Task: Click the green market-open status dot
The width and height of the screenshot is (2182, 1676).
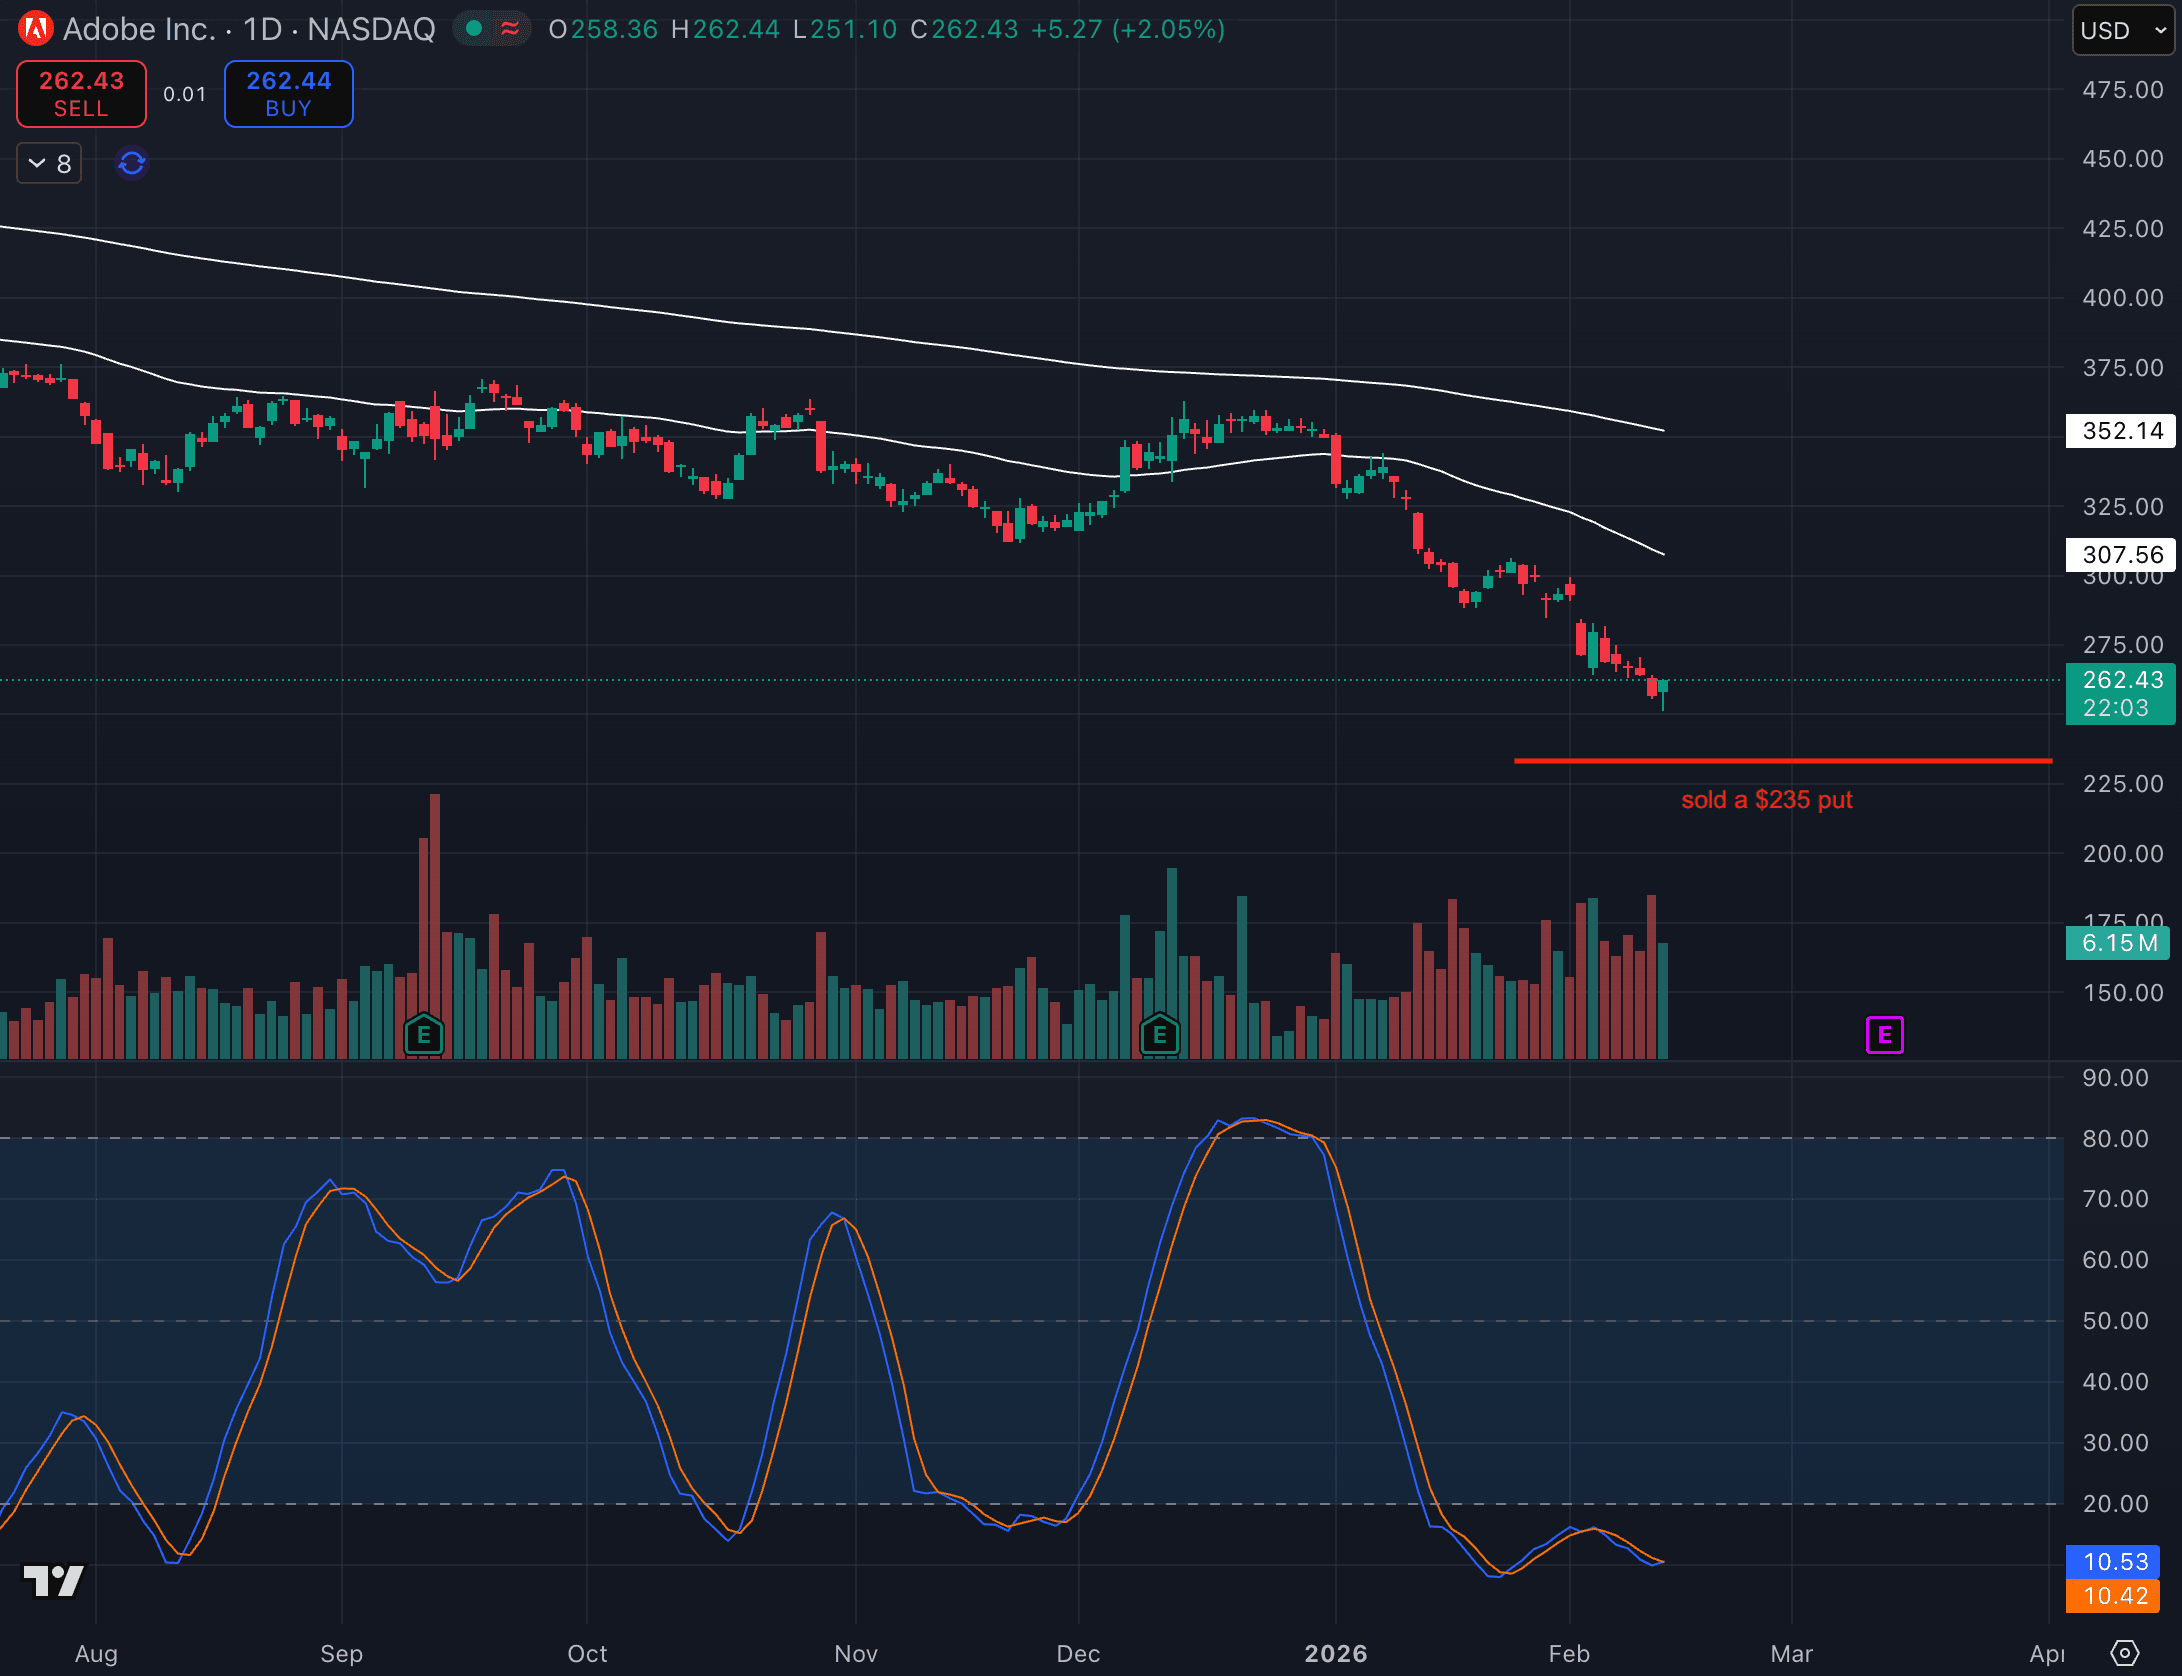Action: (x=475, y=29)
